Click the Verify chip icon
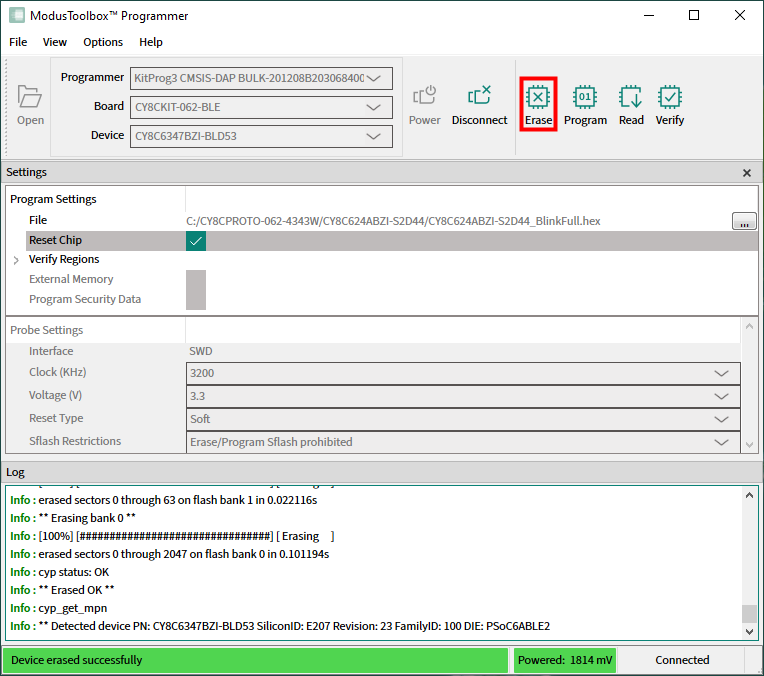 tap(670, 97)
